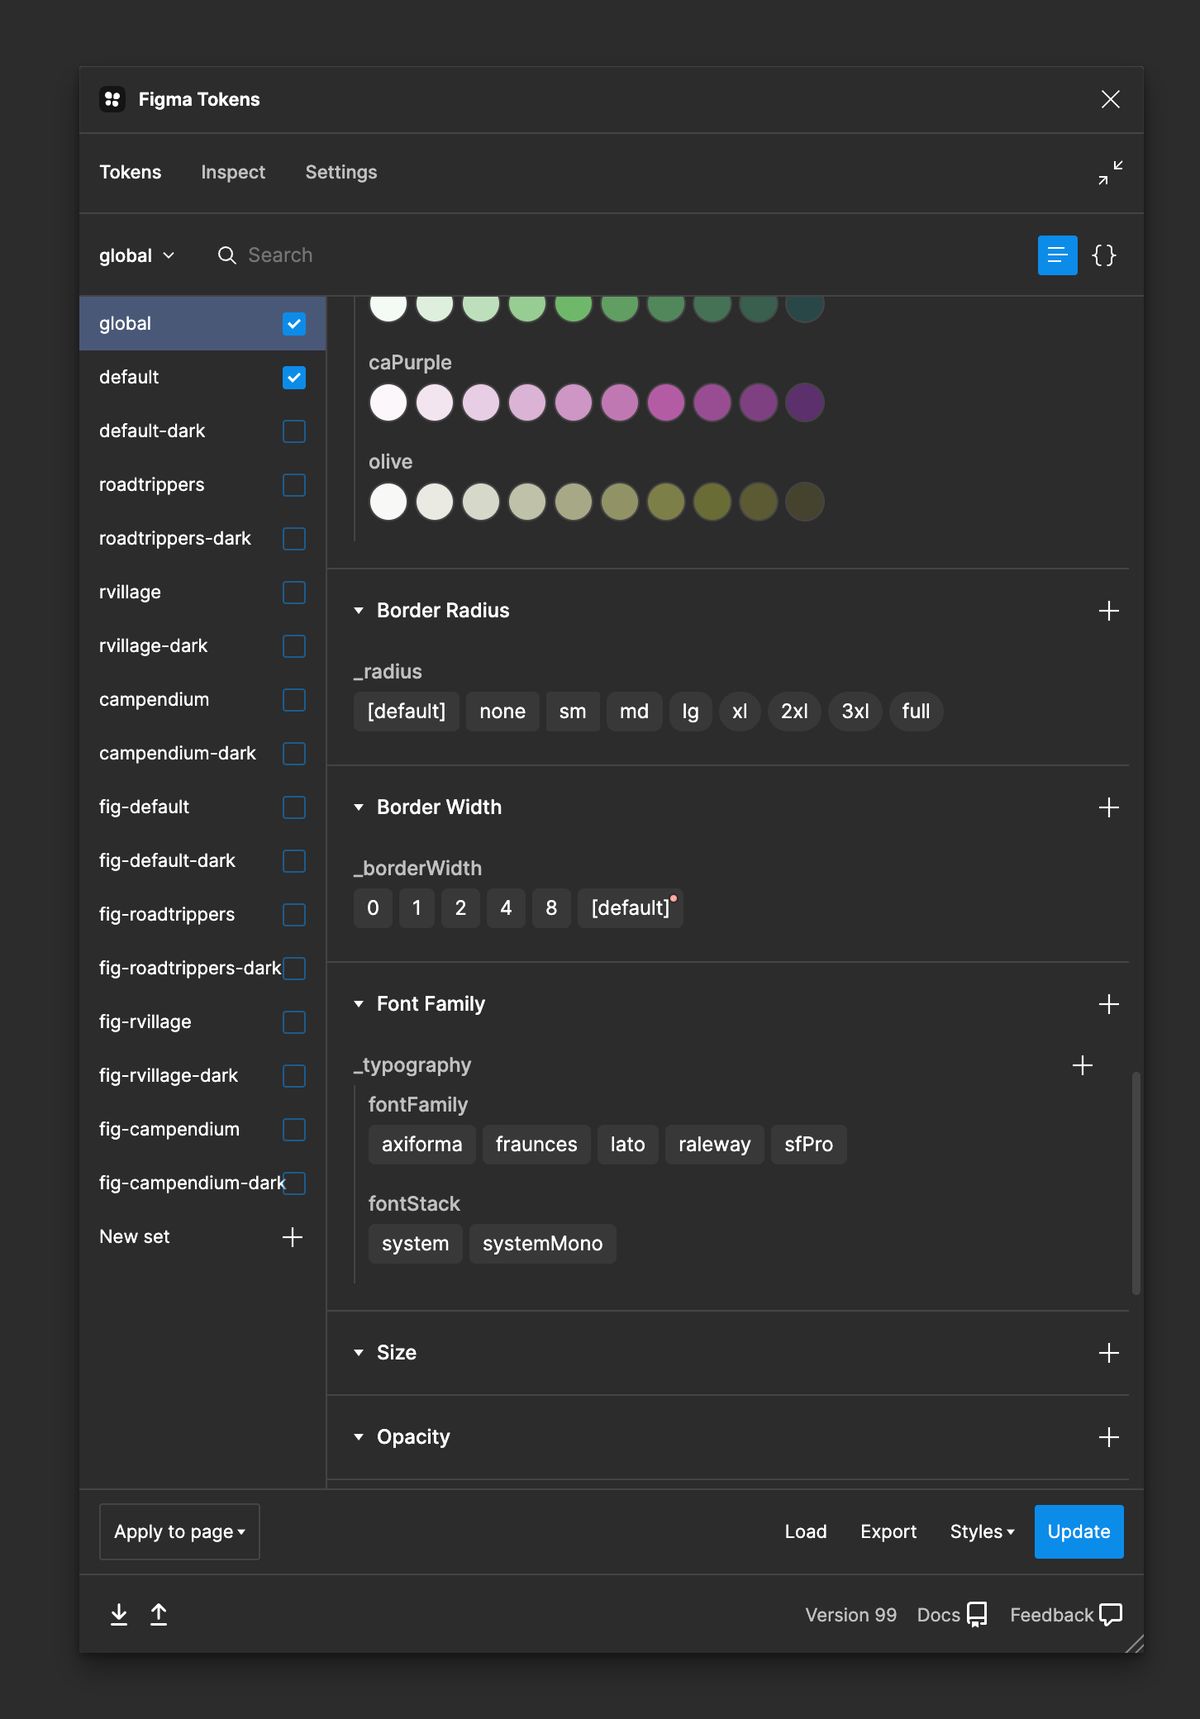Click the lightest olive color swatch
1200x1719 pixels.
pos(388,502)
